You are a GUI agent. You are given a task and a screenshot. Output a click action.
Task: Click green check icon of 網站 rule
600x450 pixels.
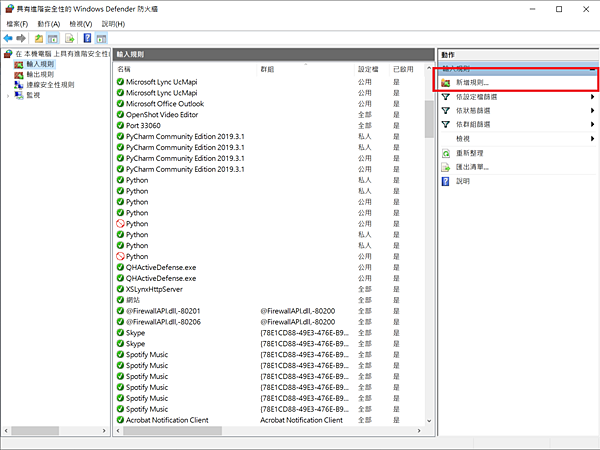(120, 300)
